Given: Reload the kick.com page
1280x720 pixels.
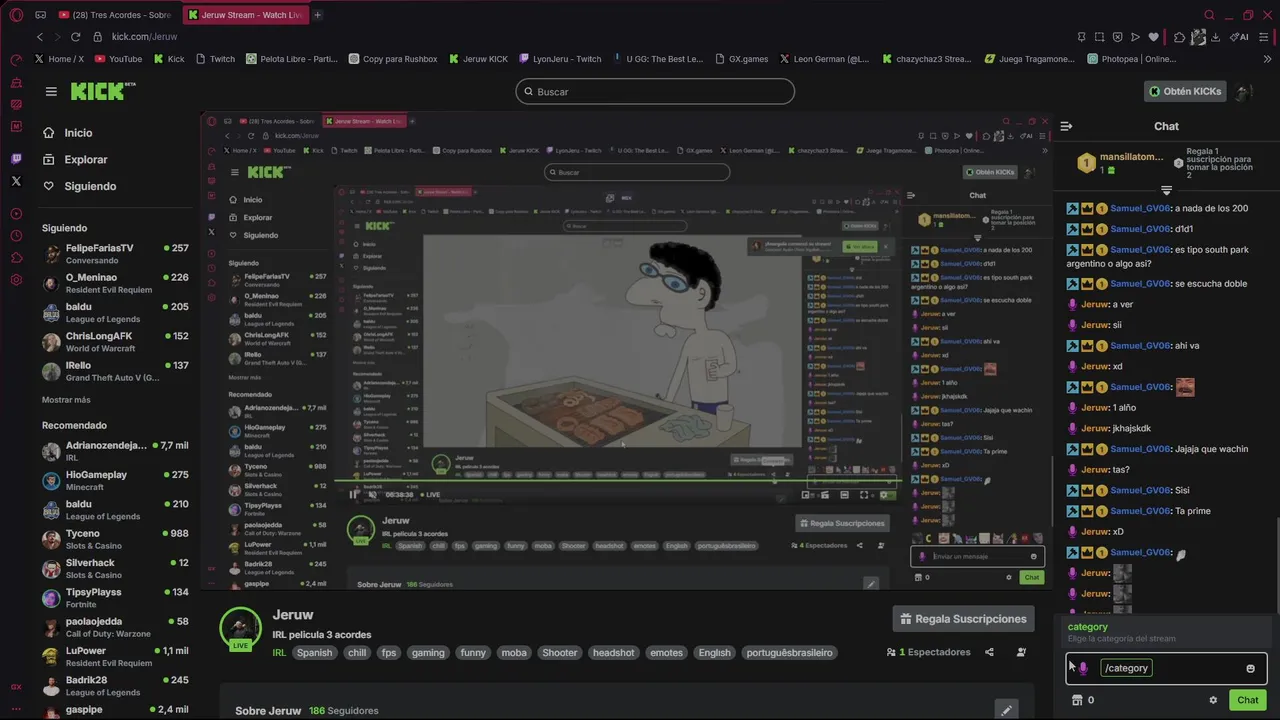Looking at the screenshot, I should pyautogui.click(x=75, y=37).
